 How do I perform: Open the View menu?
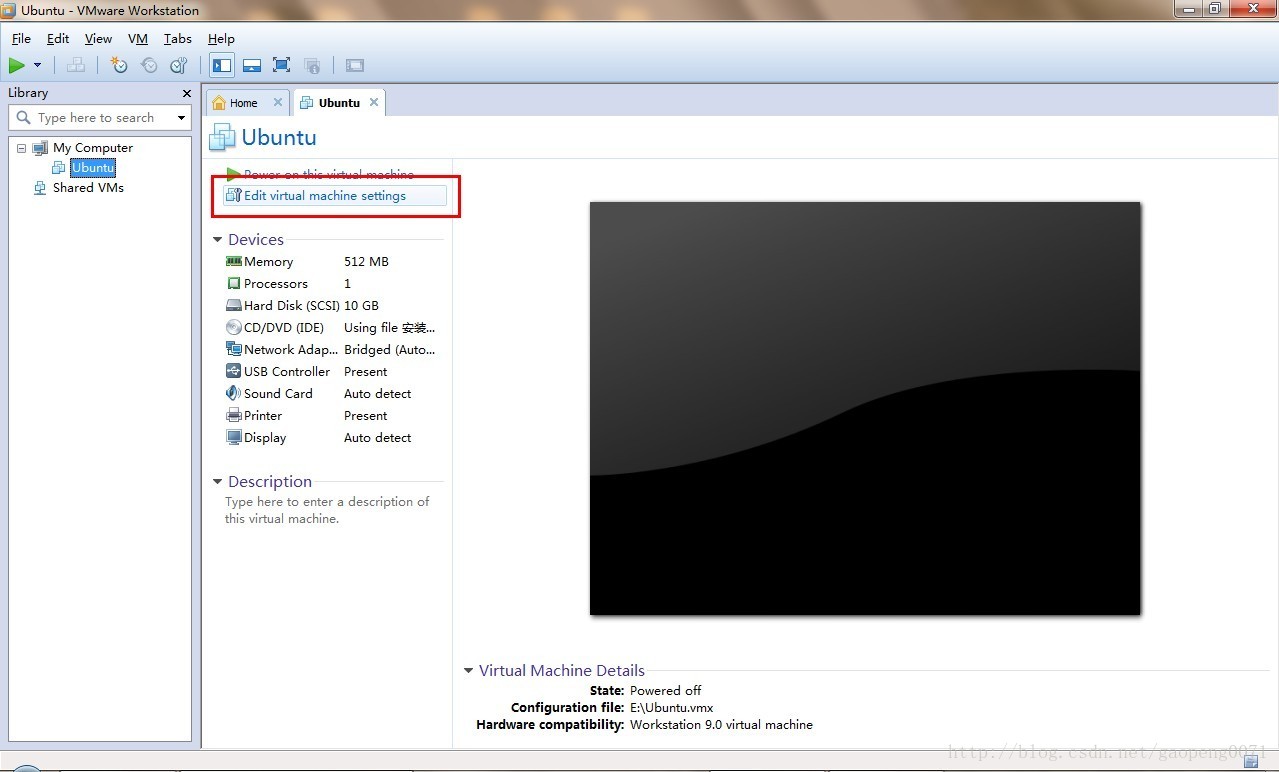click(x=98, y=38)
